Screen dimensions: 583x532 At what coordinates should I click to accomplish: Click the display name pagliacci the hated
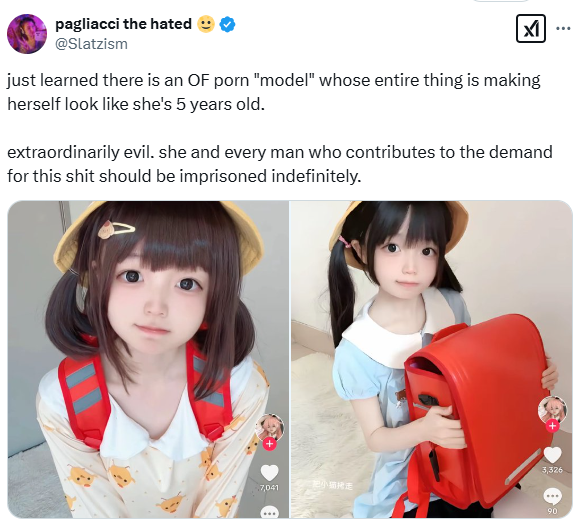[x=123, y=24]
